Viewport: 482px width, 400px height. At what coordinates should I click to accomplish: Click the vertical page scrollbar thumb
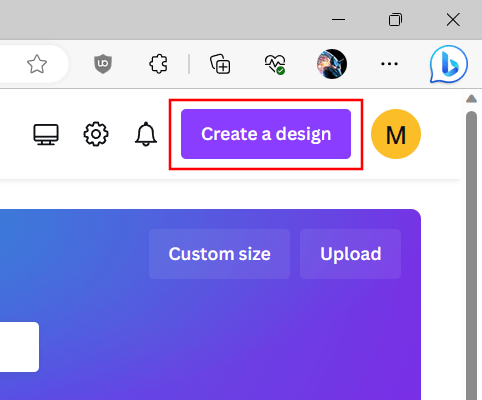tap(471, 255)
